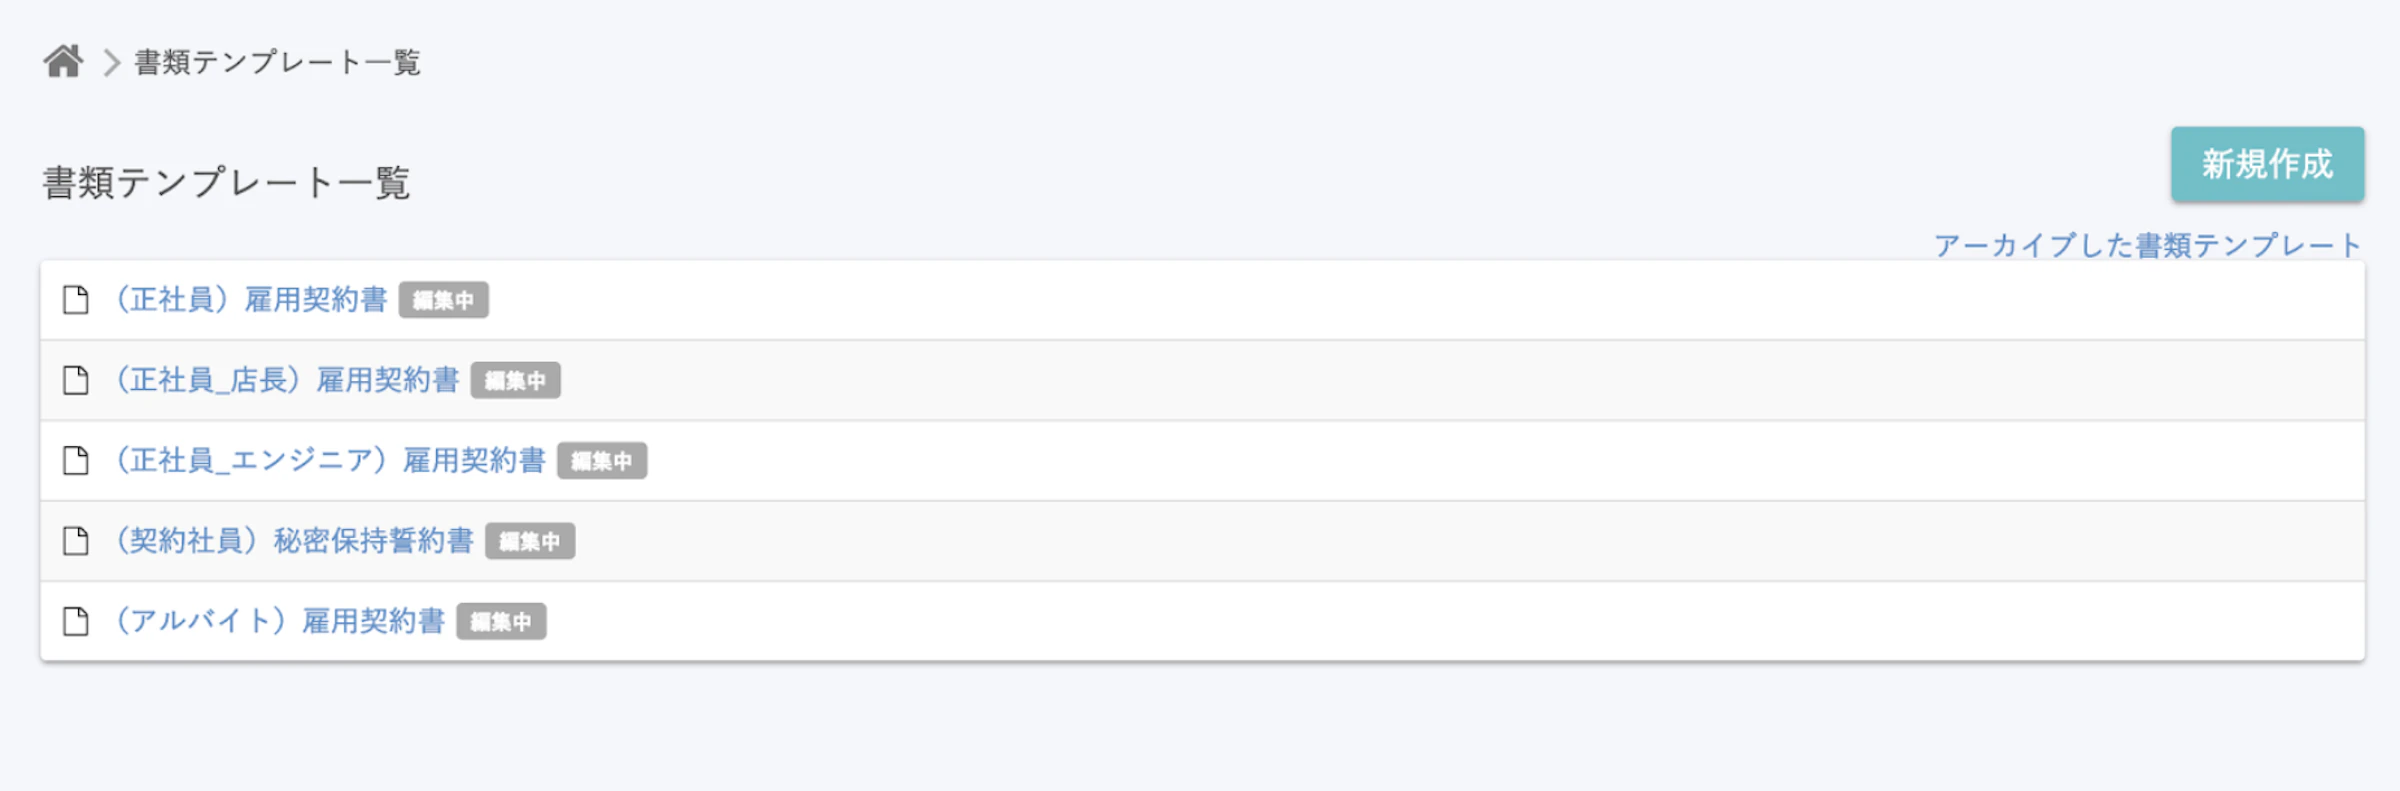Click the breadcrumb chevron separator

[x=111, y=63]
